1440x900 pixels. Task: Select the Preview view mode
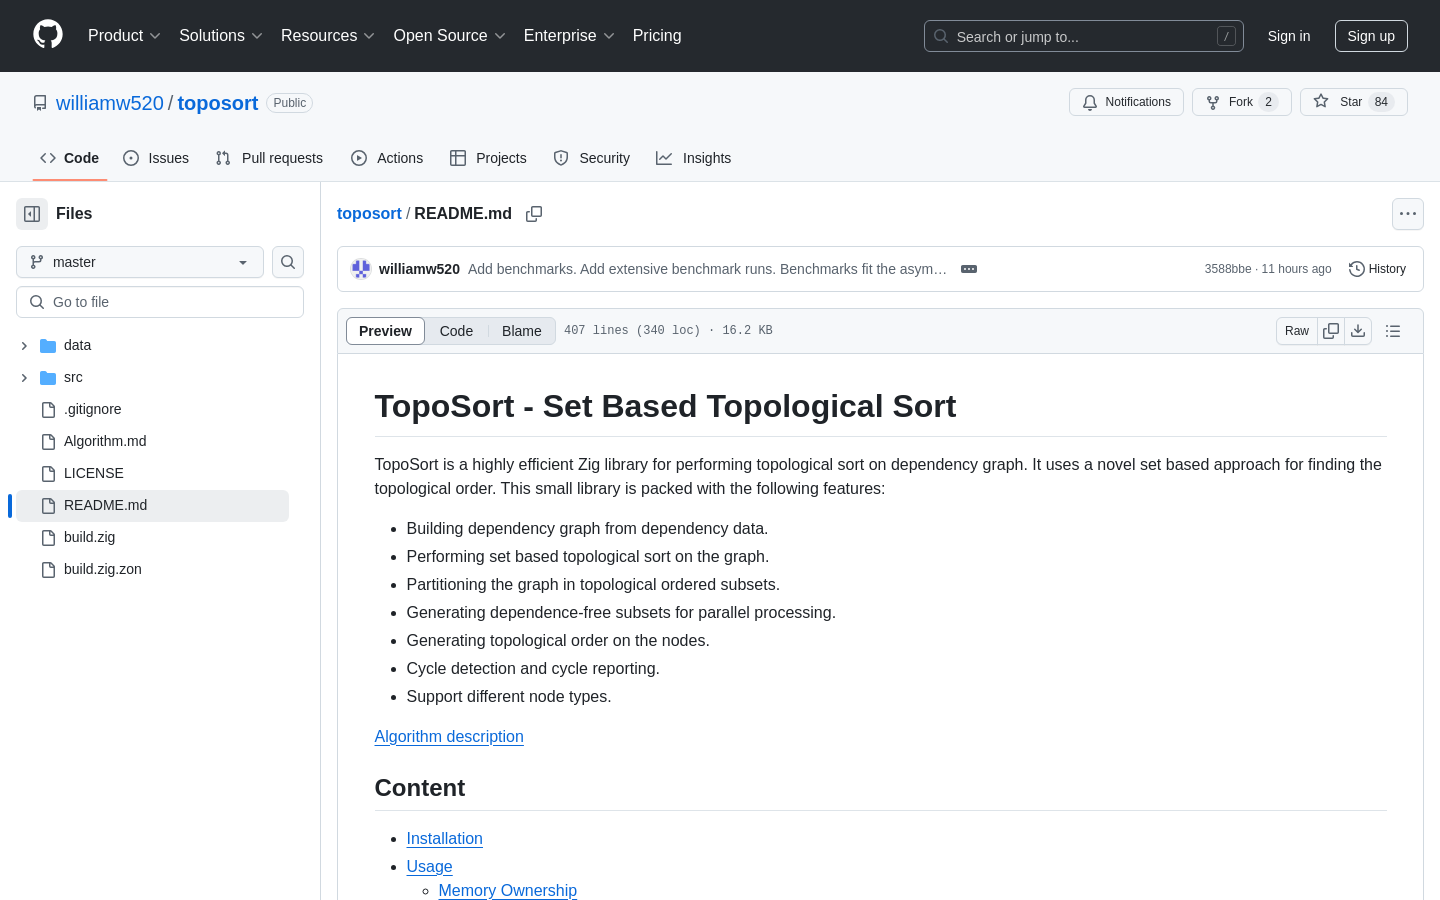[385, 331]
